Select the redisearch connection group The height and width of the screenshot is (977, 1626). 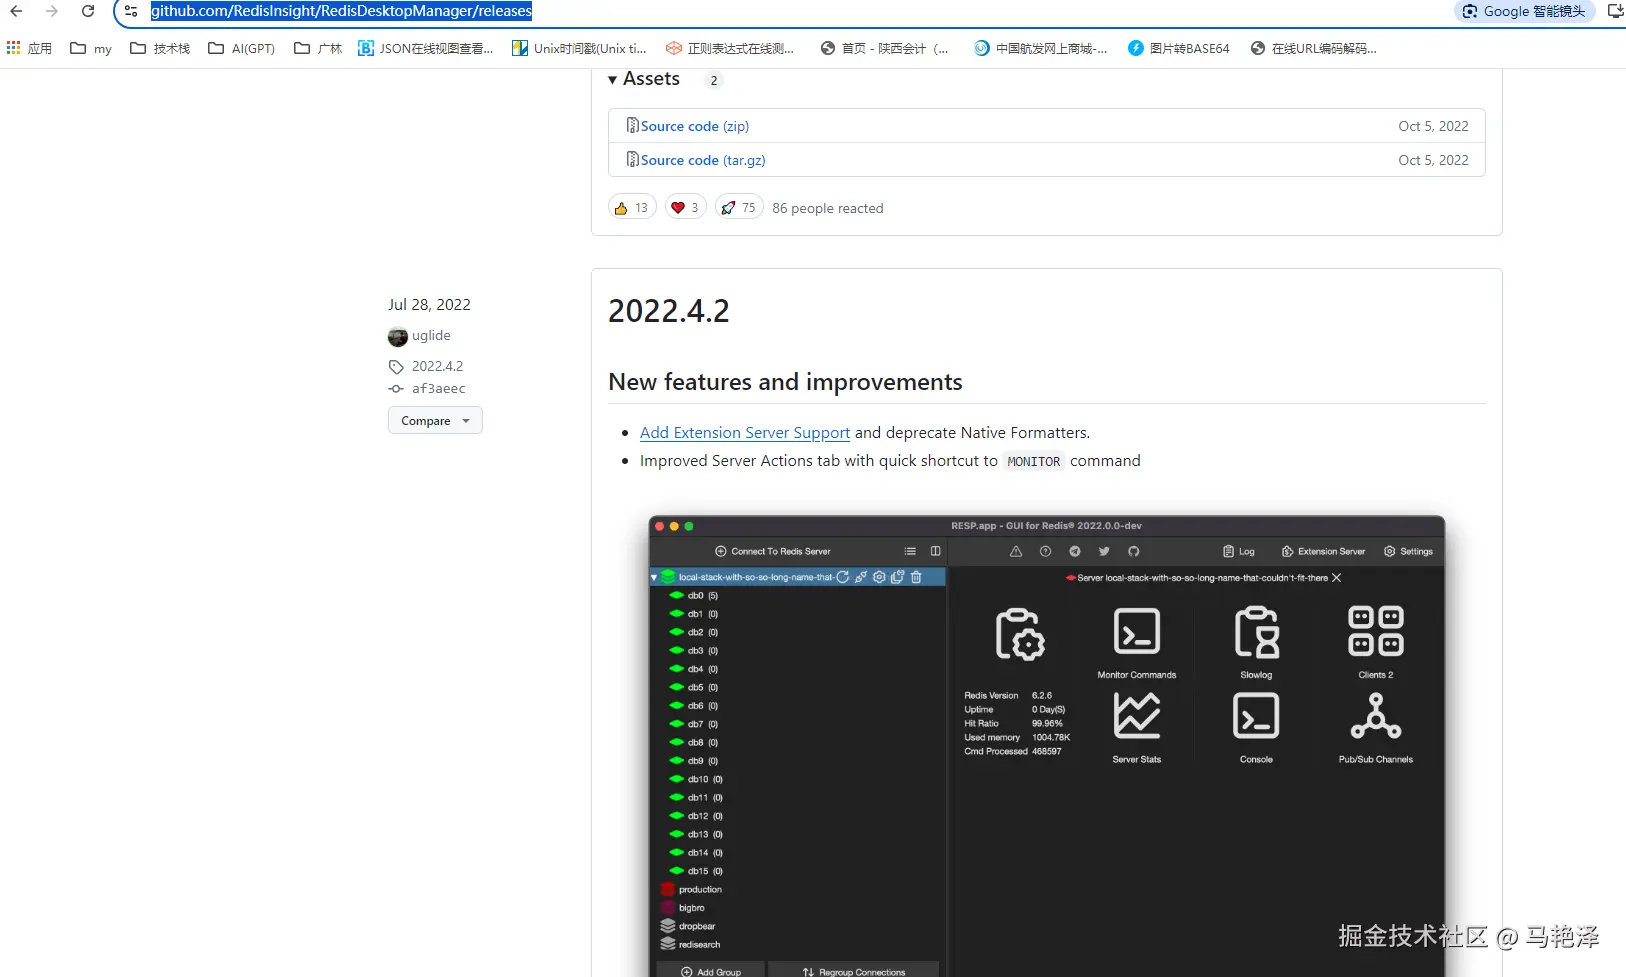[690, 944]
